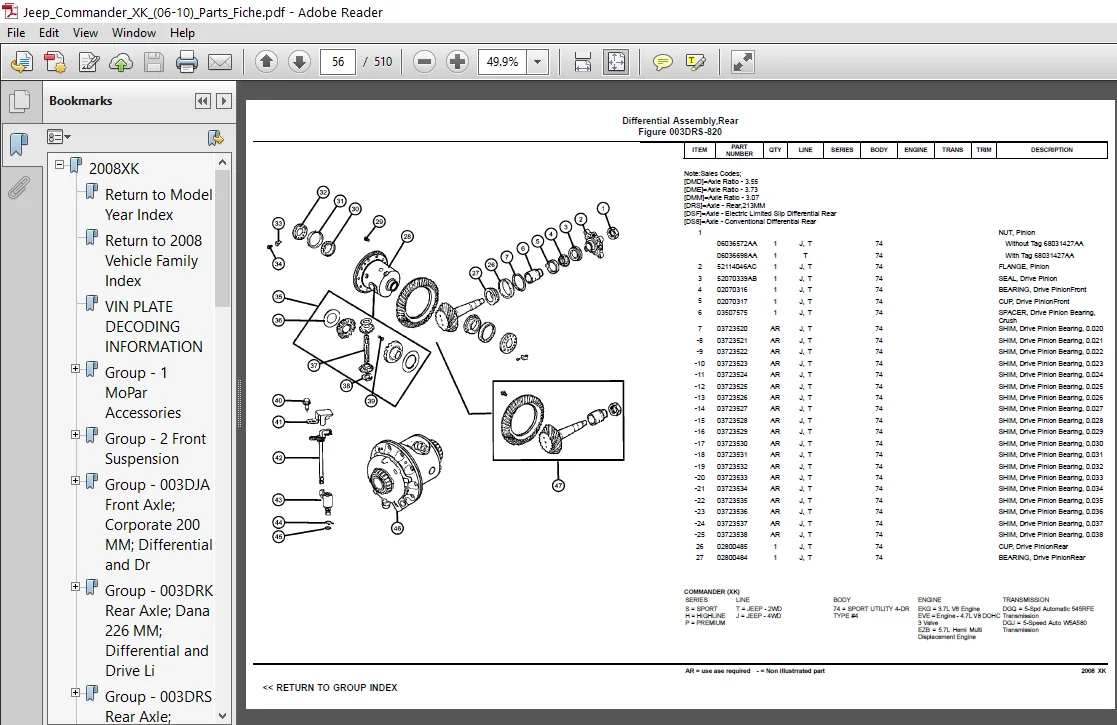The height and width of the screenshot is (725, 1117).
Task: Switch to read mode view
Action: coord(742,63)
